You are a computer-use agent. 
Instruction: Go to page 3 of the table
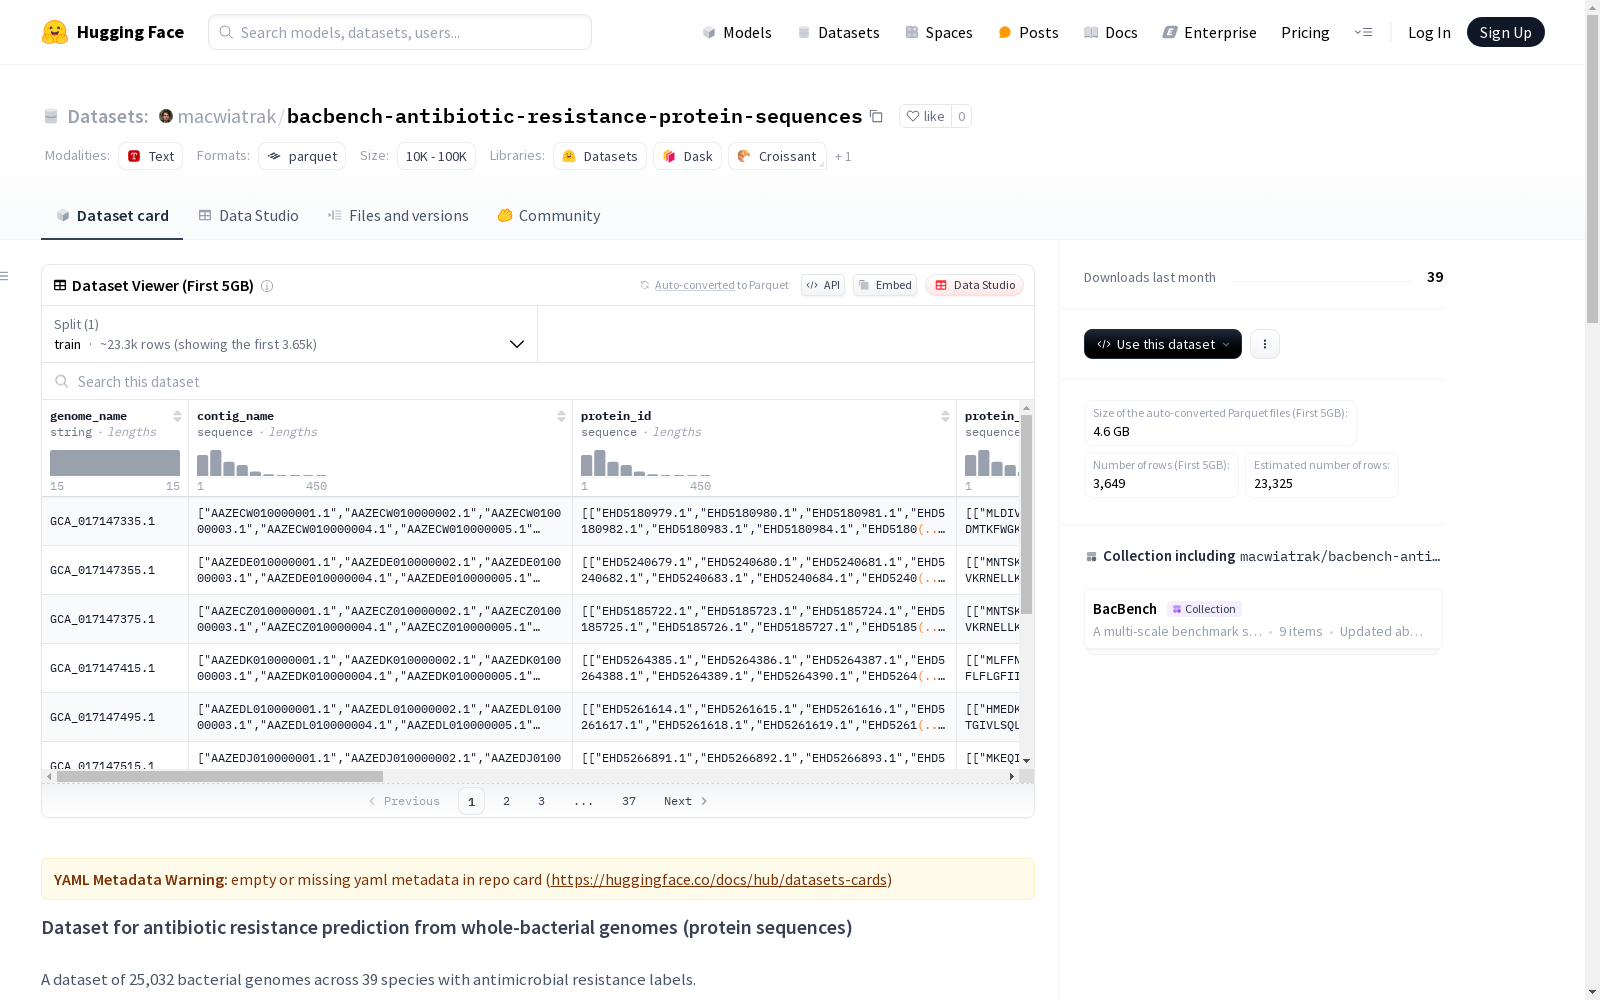click(542, 801)
